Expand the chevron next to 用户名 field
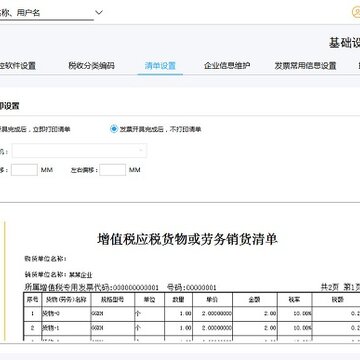This screenshot has width=360, height=360. pos(99,13)
